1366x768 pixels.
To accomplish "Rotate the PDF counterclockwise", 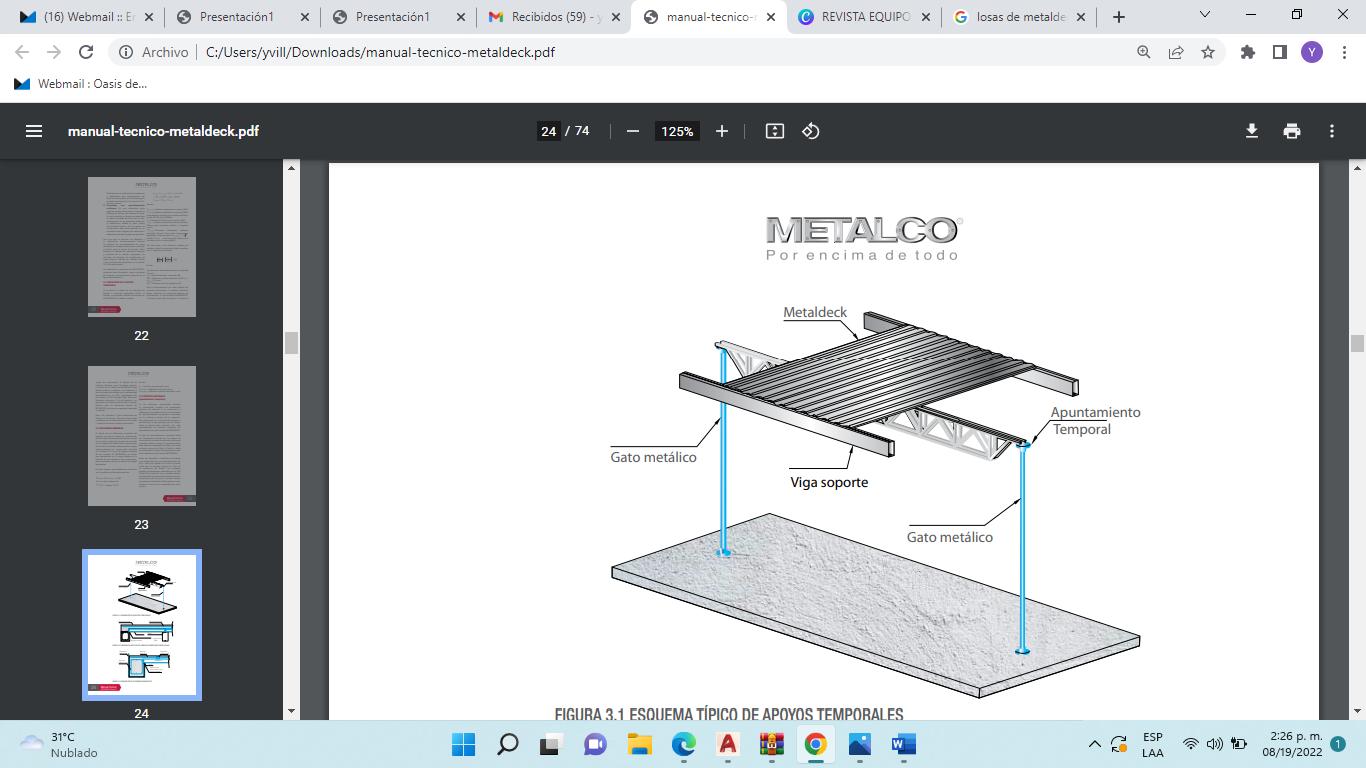I will point(811,131).
